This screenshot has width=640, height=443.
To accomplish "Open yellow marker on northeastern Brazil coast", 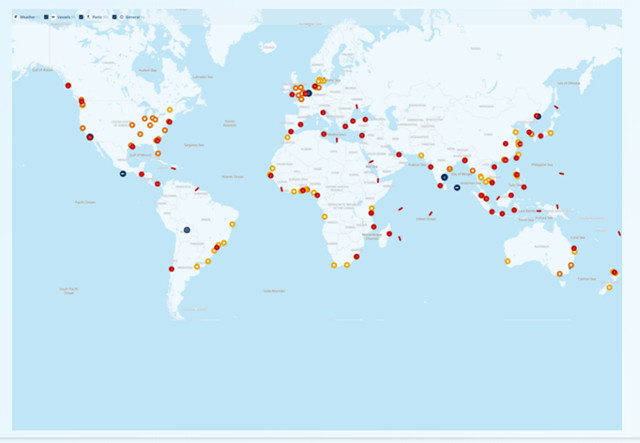I will tap(233, 224).
